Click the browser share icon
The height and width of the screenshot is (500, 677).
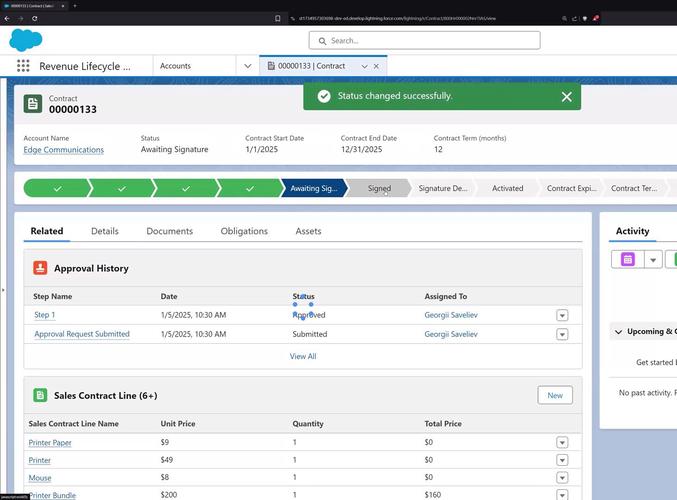575,19
